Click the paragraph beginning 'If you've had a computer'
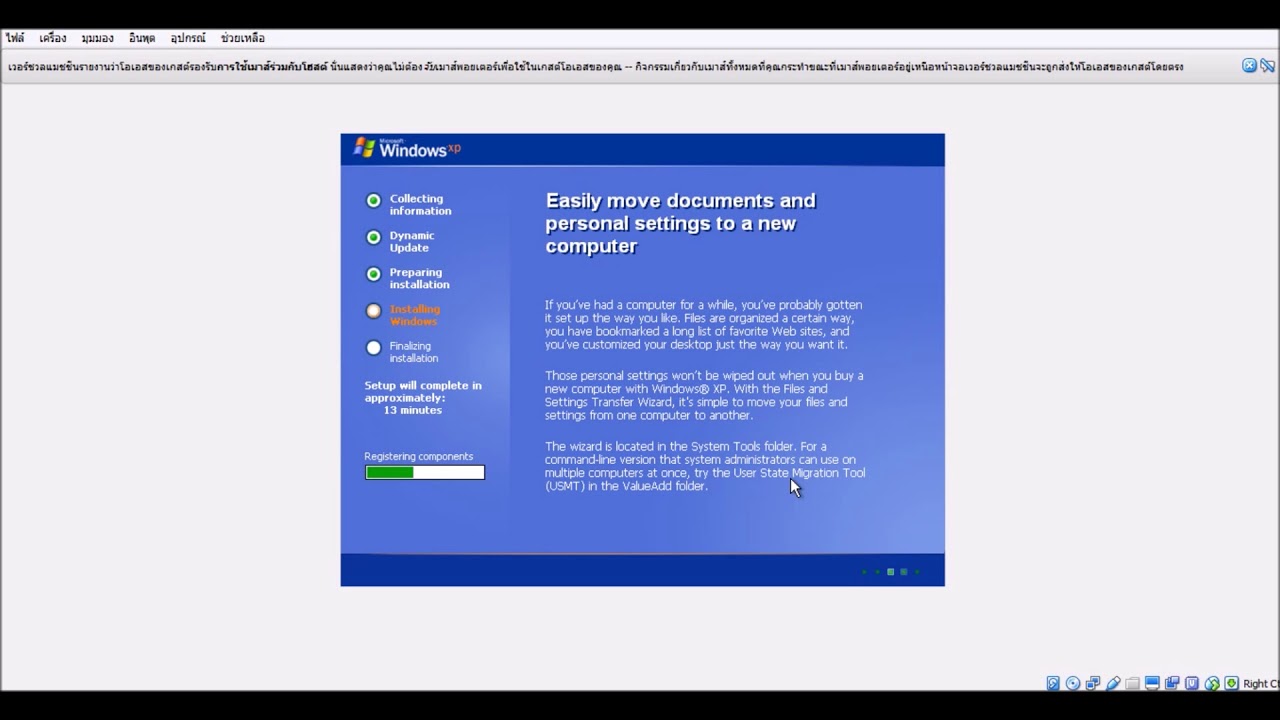This screenshot has width=1280, height=720. (703, 324)
